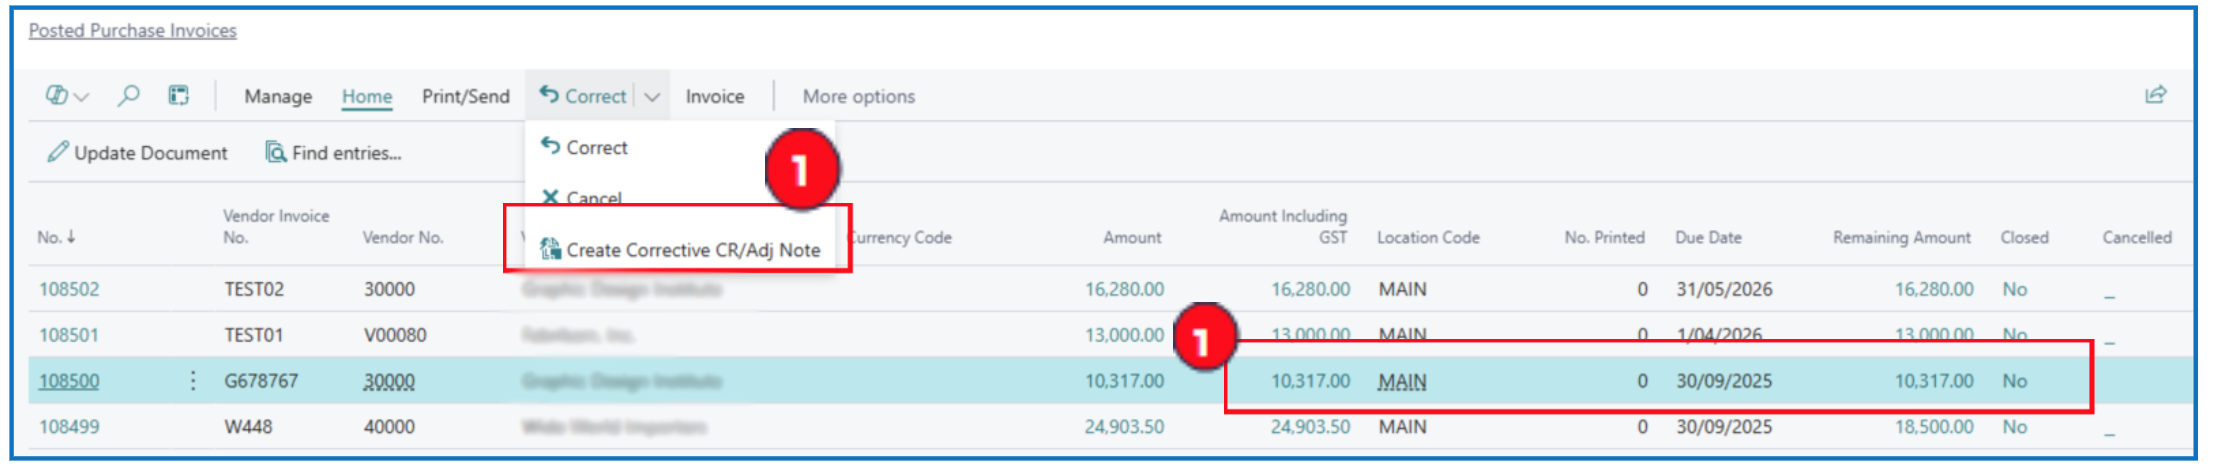Click the Update Document pencil icon

pos(58,152)
